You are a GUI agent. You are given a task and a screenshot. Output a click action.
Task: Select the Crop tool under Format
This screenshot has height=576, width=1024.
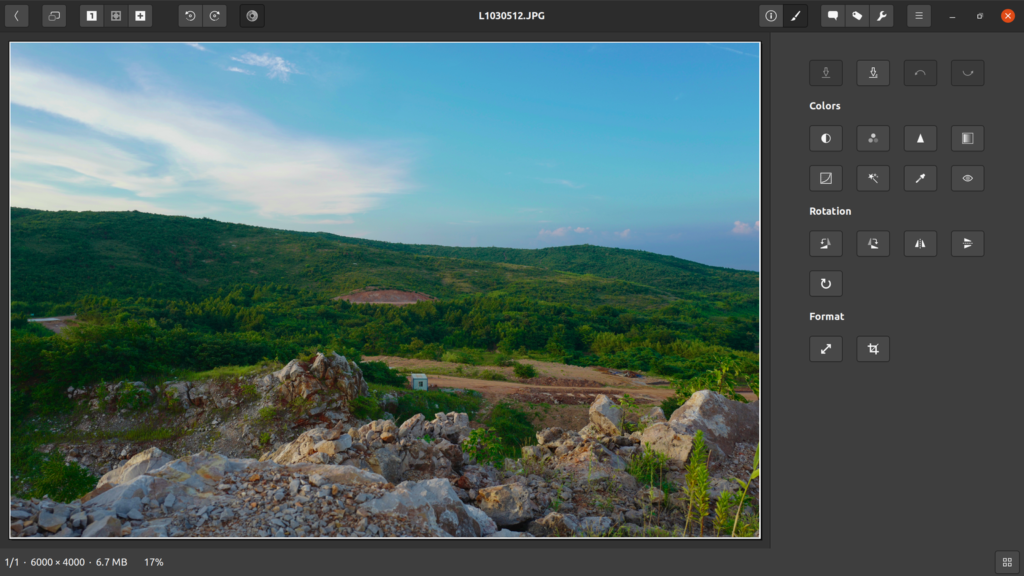[x=873, y=349]
